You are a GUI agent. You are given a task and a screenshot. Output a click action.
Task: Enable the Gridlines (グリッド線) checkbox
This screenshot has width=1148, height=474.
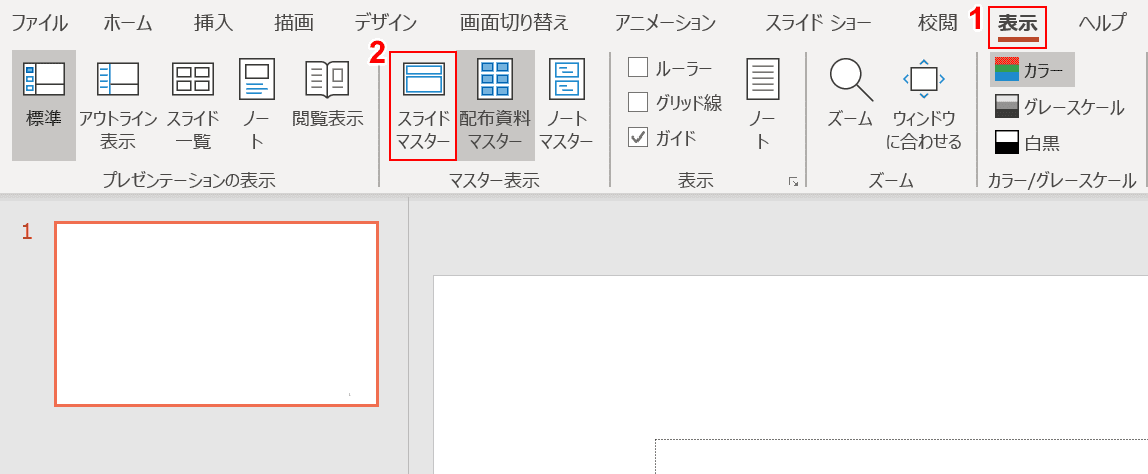tap(638, 102)
